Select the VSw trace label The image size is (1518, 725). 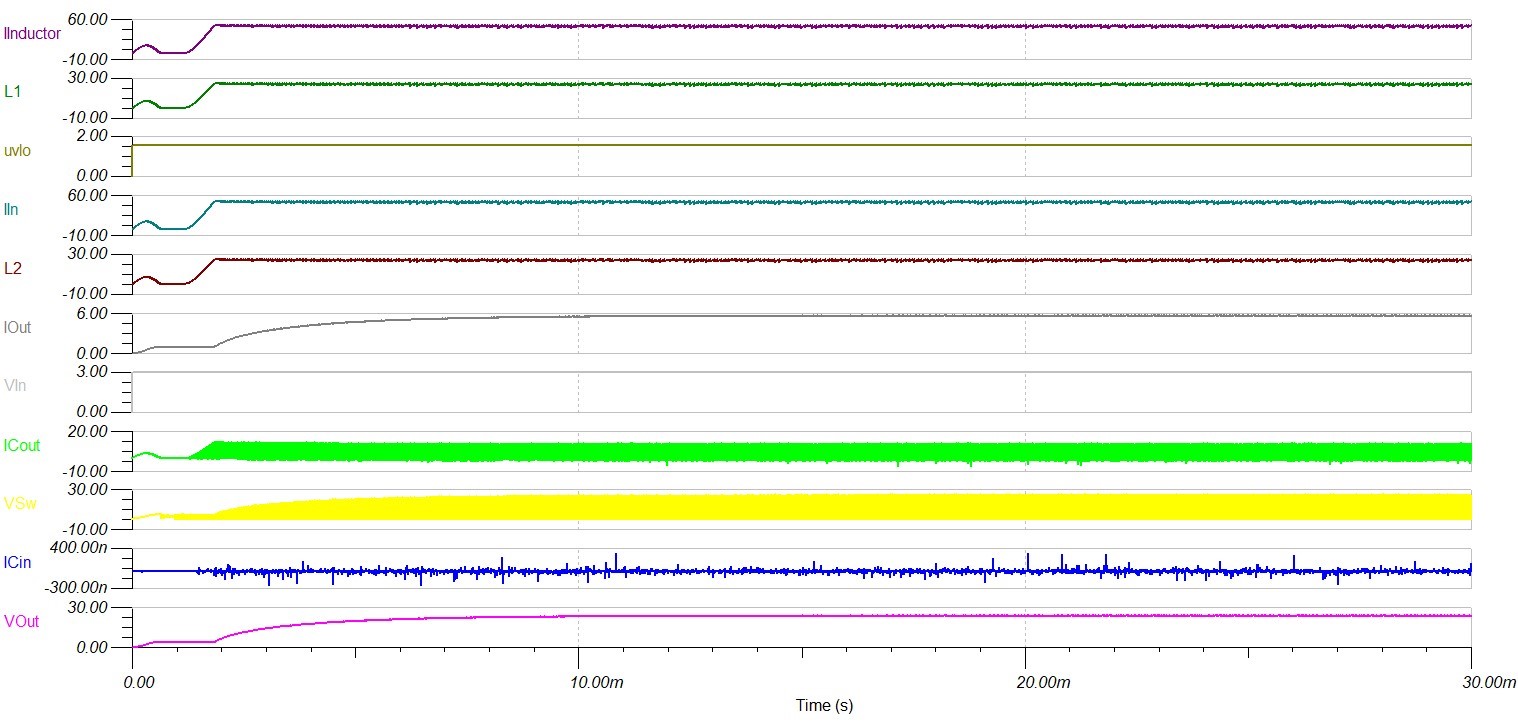20,504
